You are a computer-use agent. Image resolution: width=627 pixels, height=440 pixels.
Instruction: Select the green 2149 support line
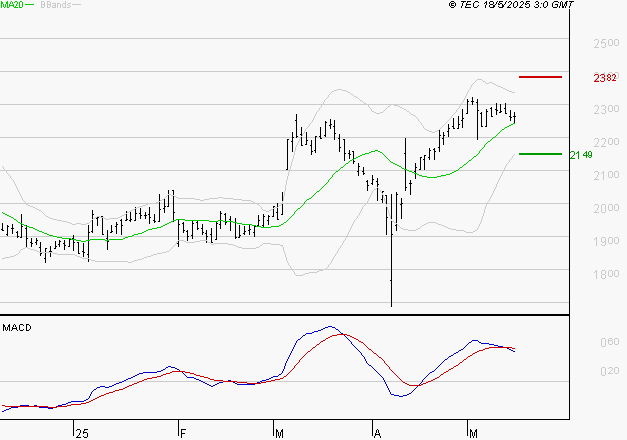click(x=540, y=154)
